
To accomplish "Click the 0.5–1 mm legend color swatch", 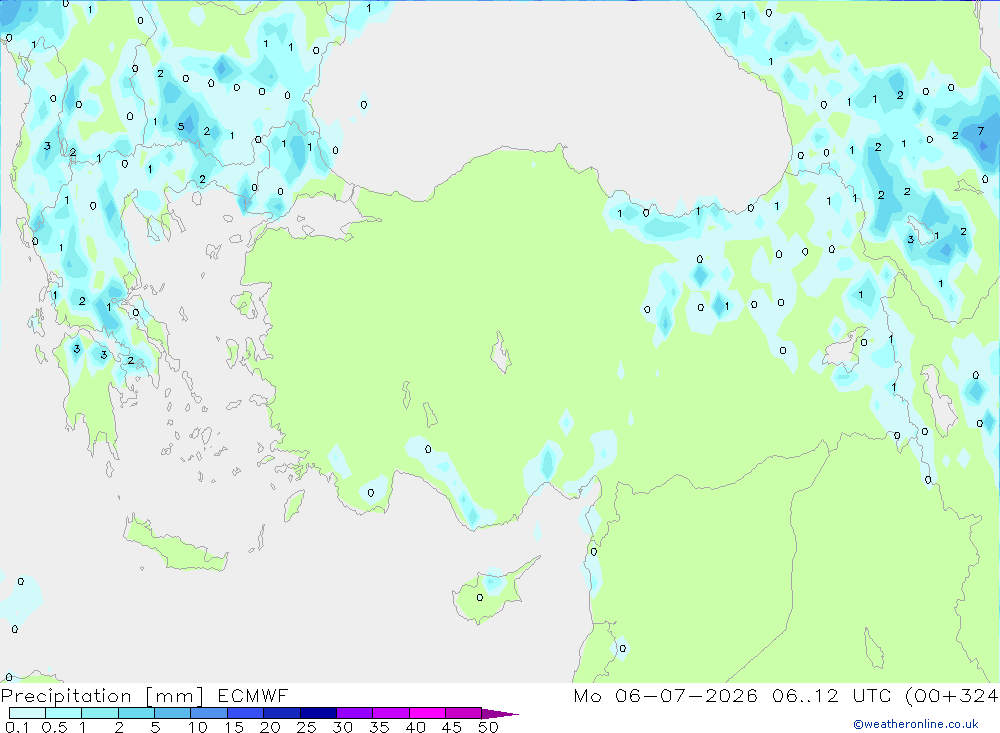I will [64, 713].
